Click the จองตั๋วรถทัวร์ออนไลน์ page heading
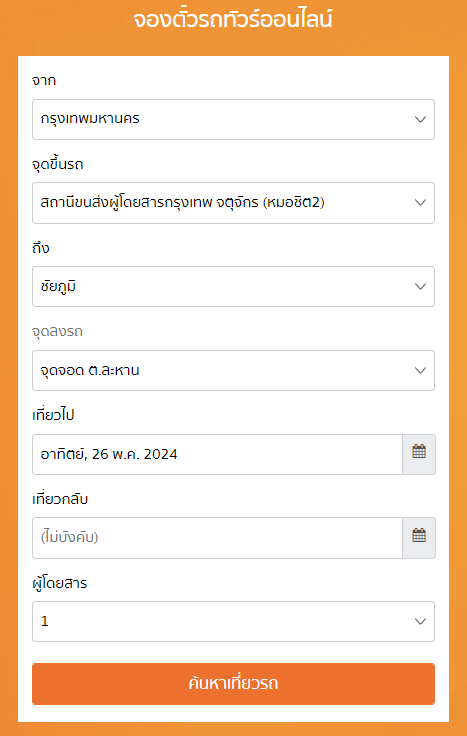This screenshot has height=736, width=467. pyautogui.click(x=233, y=20)
